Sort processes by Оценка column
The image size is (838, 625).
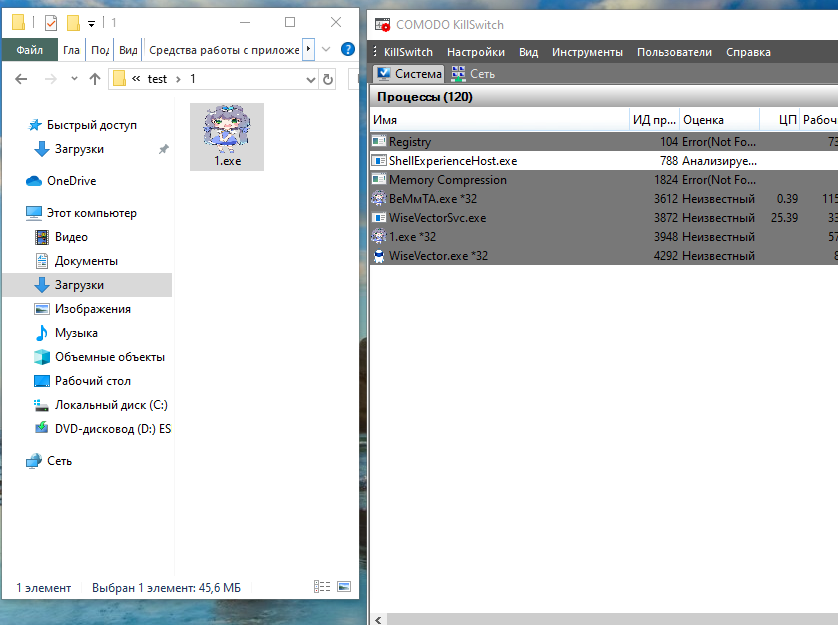point(719,120)
